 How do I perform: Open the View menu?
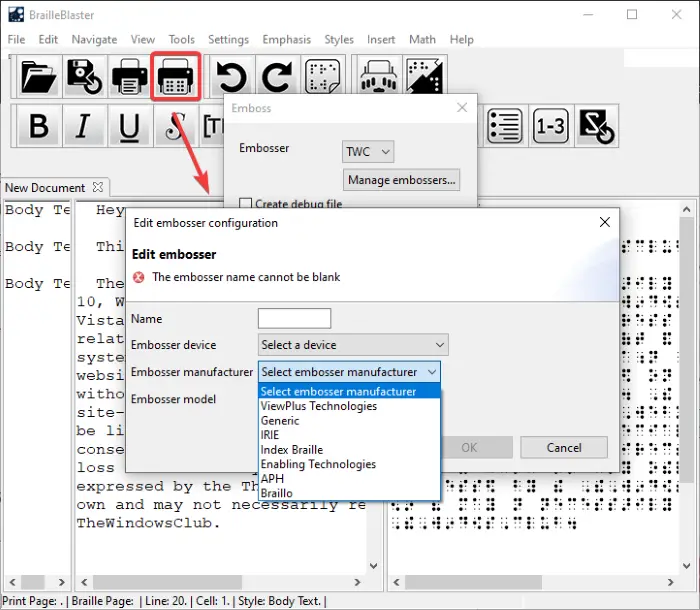(x=143, y=39)
